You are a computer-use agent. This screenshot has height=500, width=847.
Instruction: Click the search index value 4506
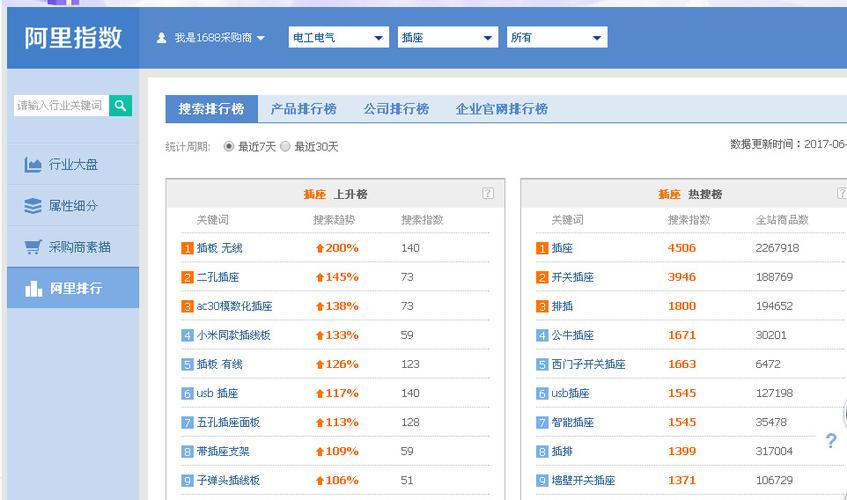coord(682,248)
